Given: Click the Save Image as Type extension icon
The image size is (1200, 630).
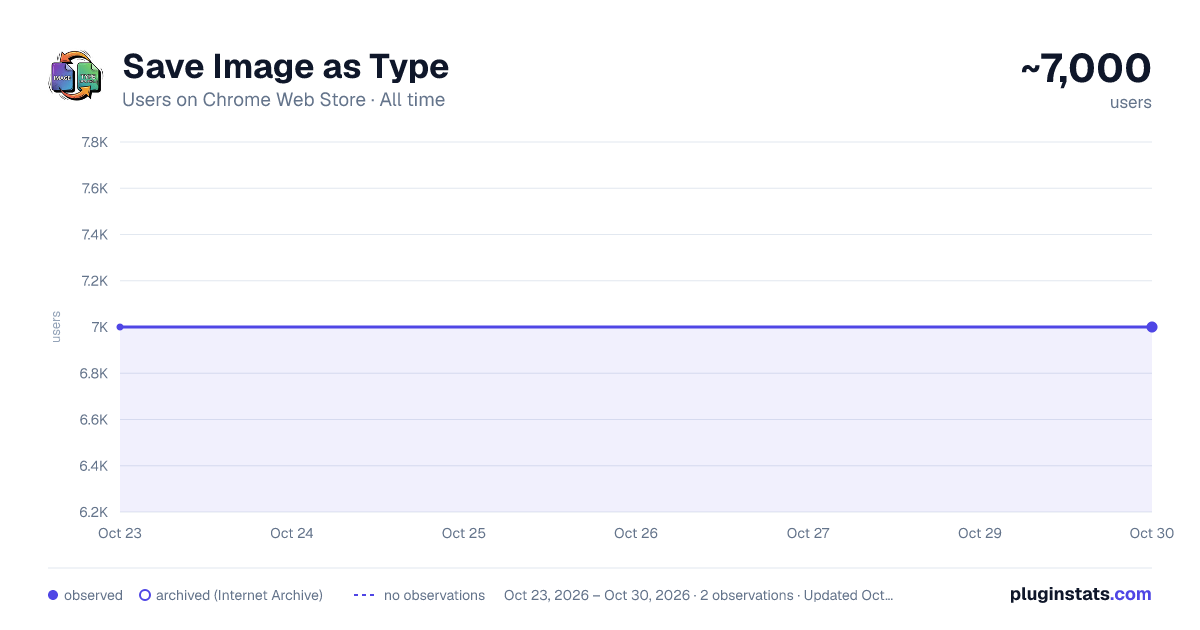Looking at the screenshot, I should point(76,76).
